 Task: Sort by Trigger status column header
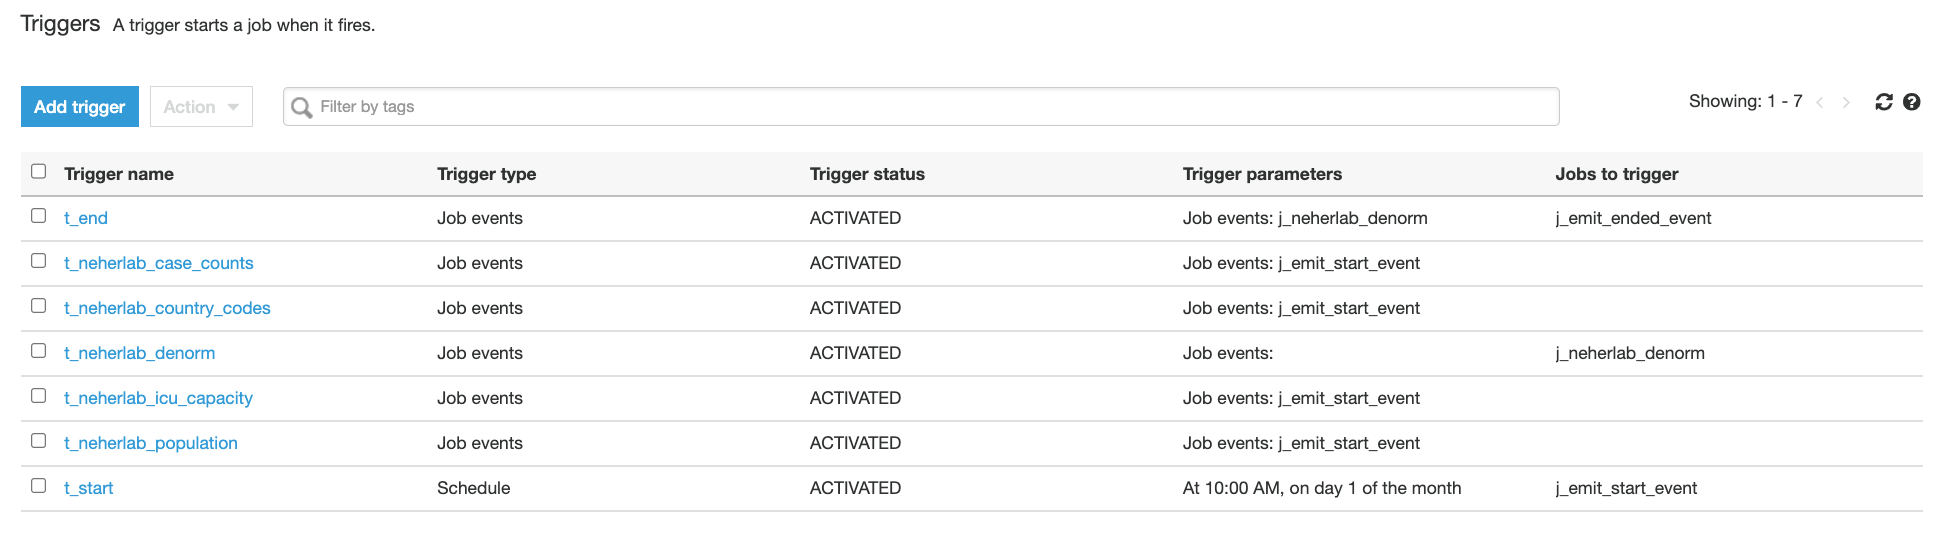[x=867, y=174]
